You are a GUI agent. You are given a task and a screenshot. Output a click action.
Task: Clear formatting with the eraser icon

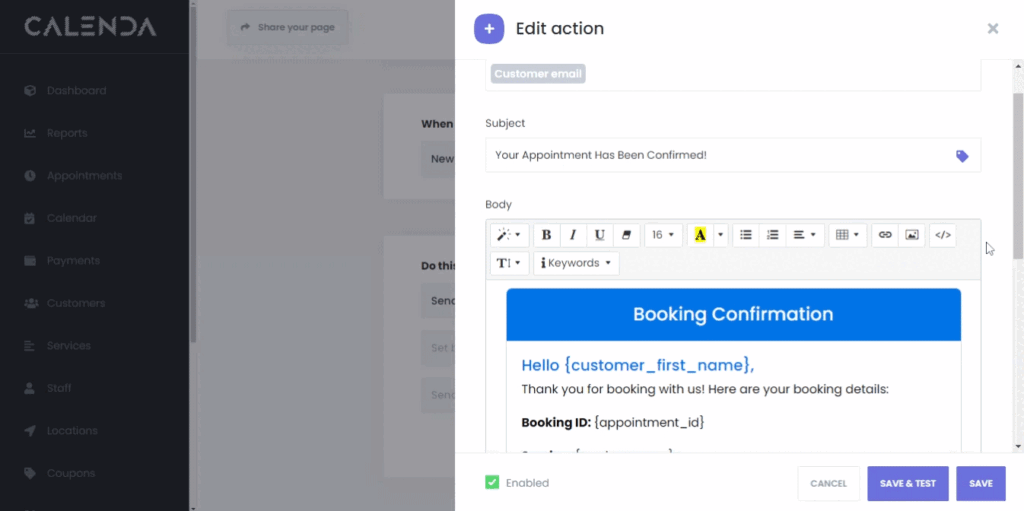(x=626, y=235)
